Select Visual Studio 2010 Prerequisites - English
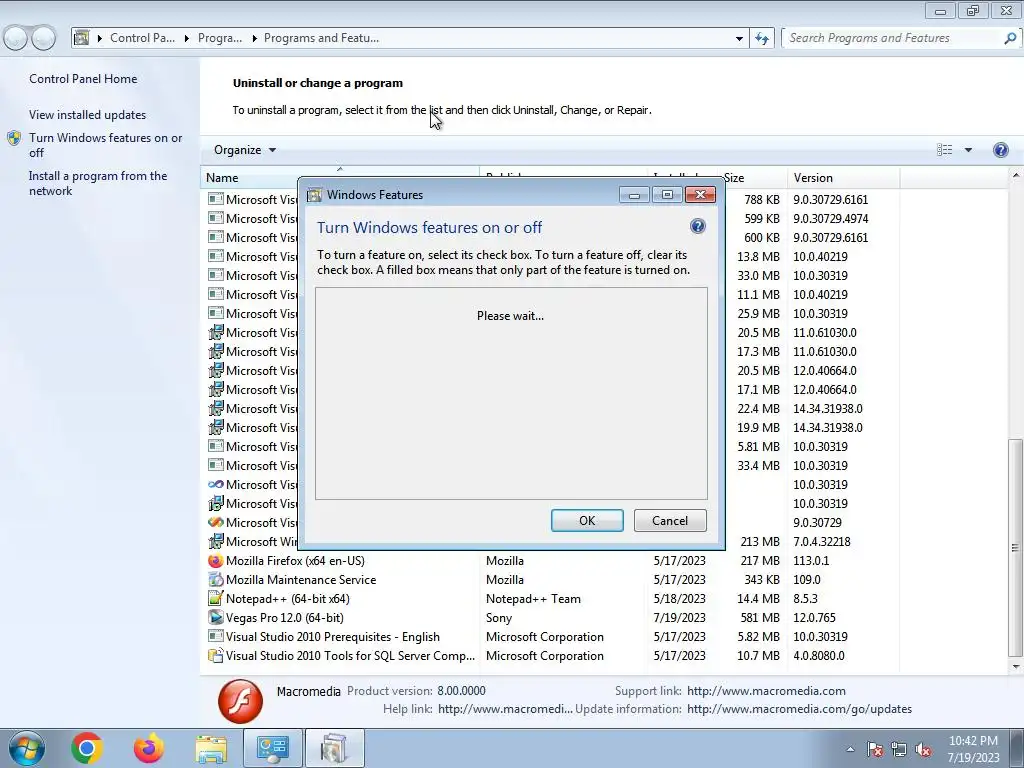 (x=333, y=637)
